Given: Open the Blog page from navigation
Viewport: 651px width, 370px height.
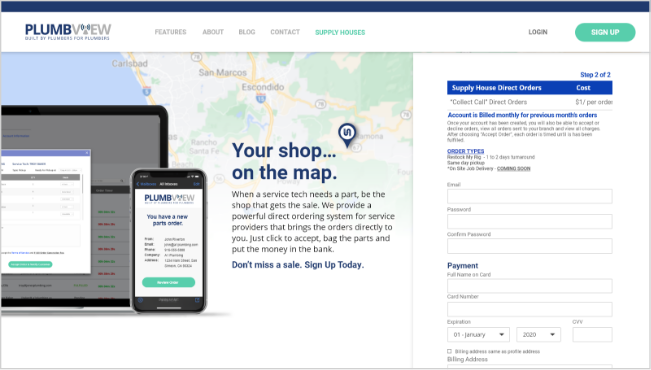Looking at the screenshot, I should click(x=247, y=32).
